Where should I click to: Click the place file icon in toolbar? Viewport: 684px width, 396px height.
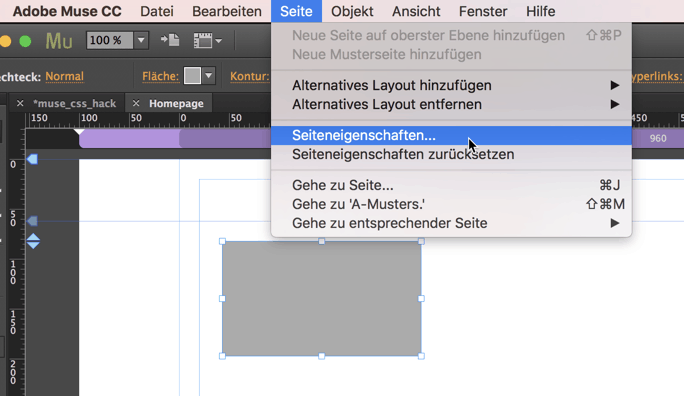click(170, 40)
